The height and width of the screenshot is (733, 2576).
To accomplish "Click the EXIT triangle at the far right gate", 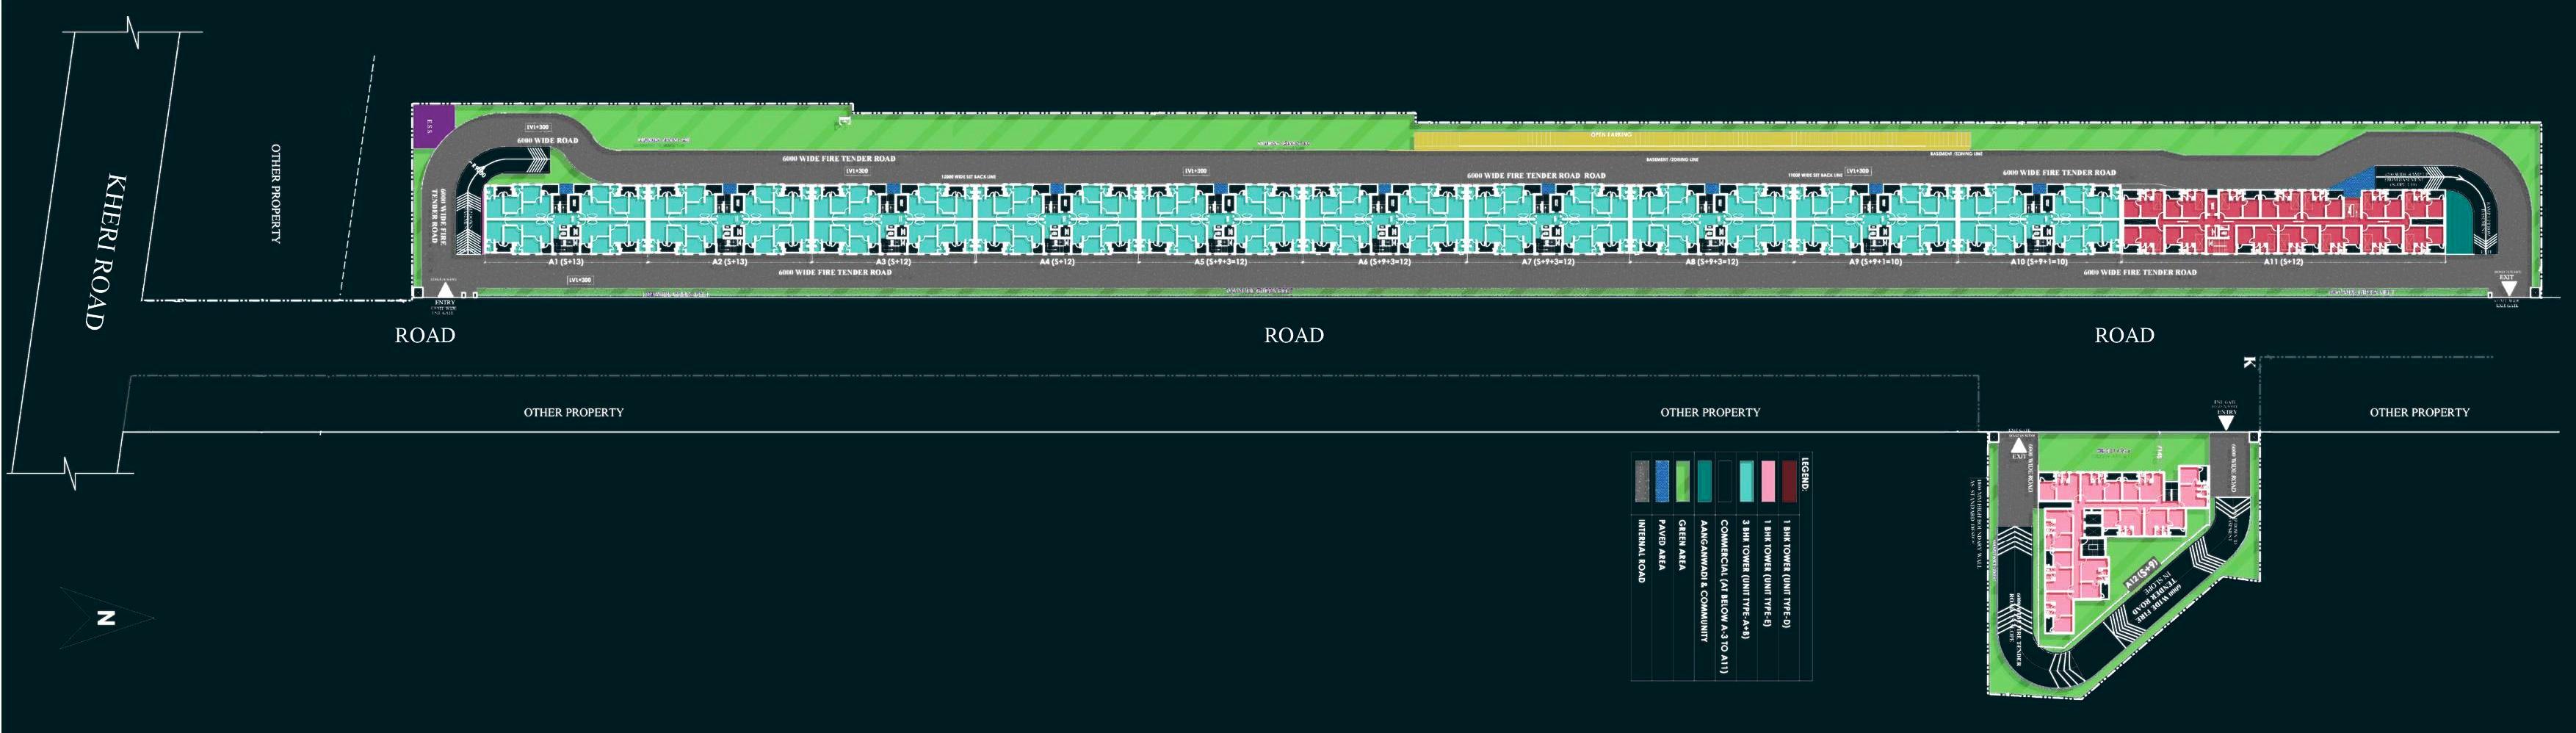I will click(x=2508, y=289).
